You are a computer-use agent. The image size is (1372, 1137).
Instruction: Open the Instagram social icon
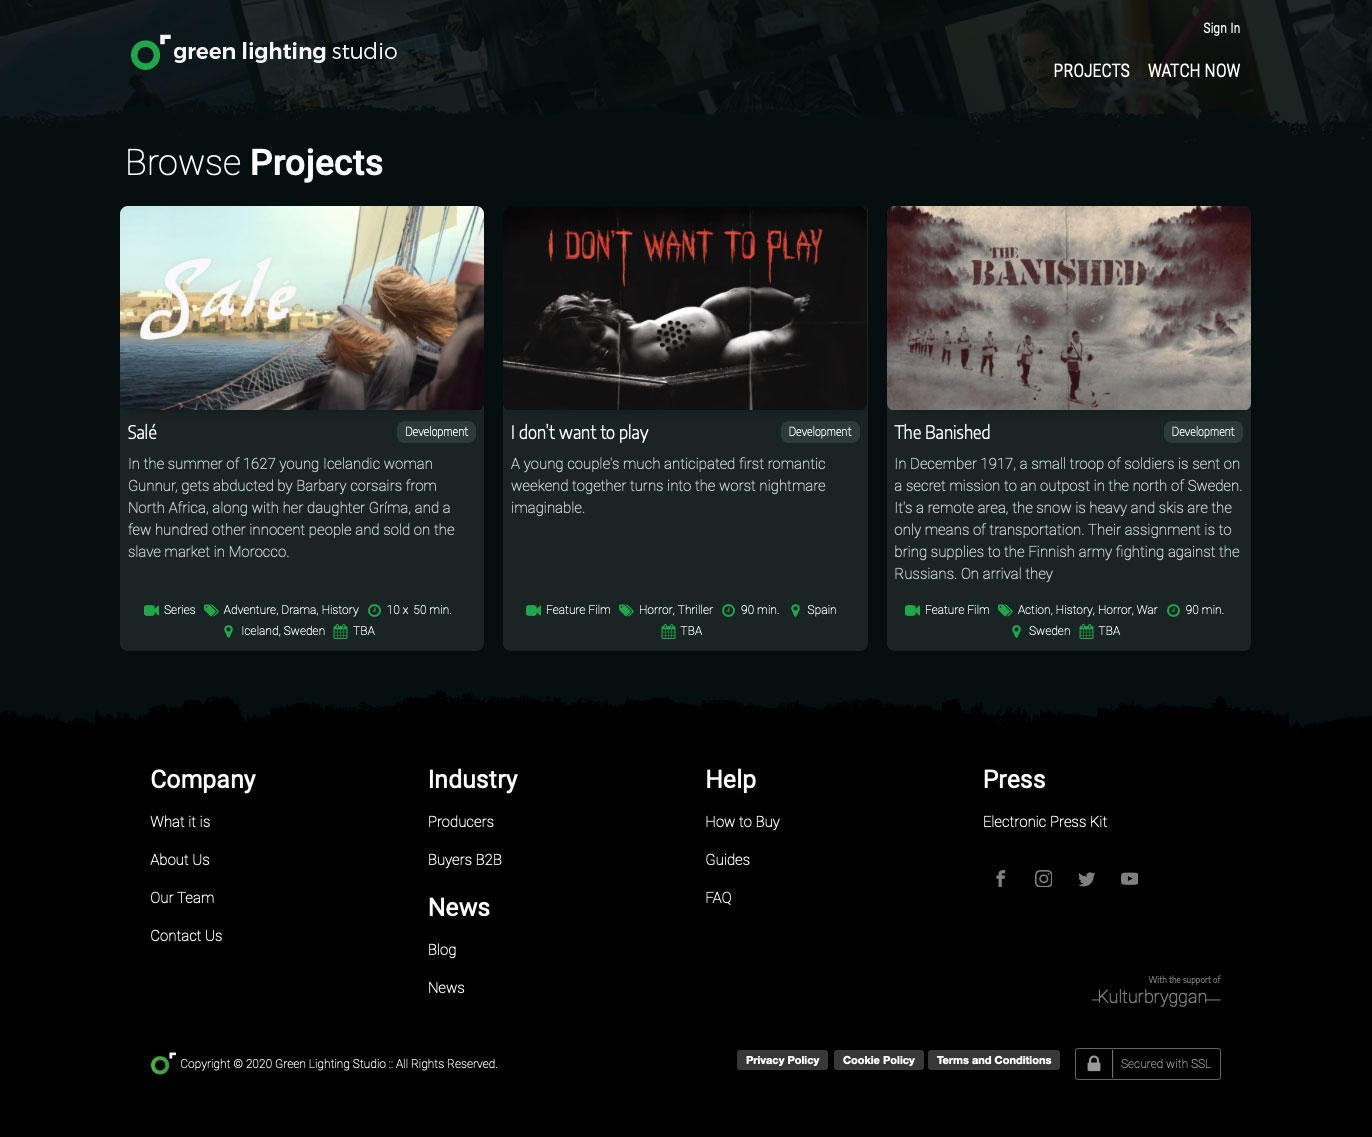[1043, 879]
